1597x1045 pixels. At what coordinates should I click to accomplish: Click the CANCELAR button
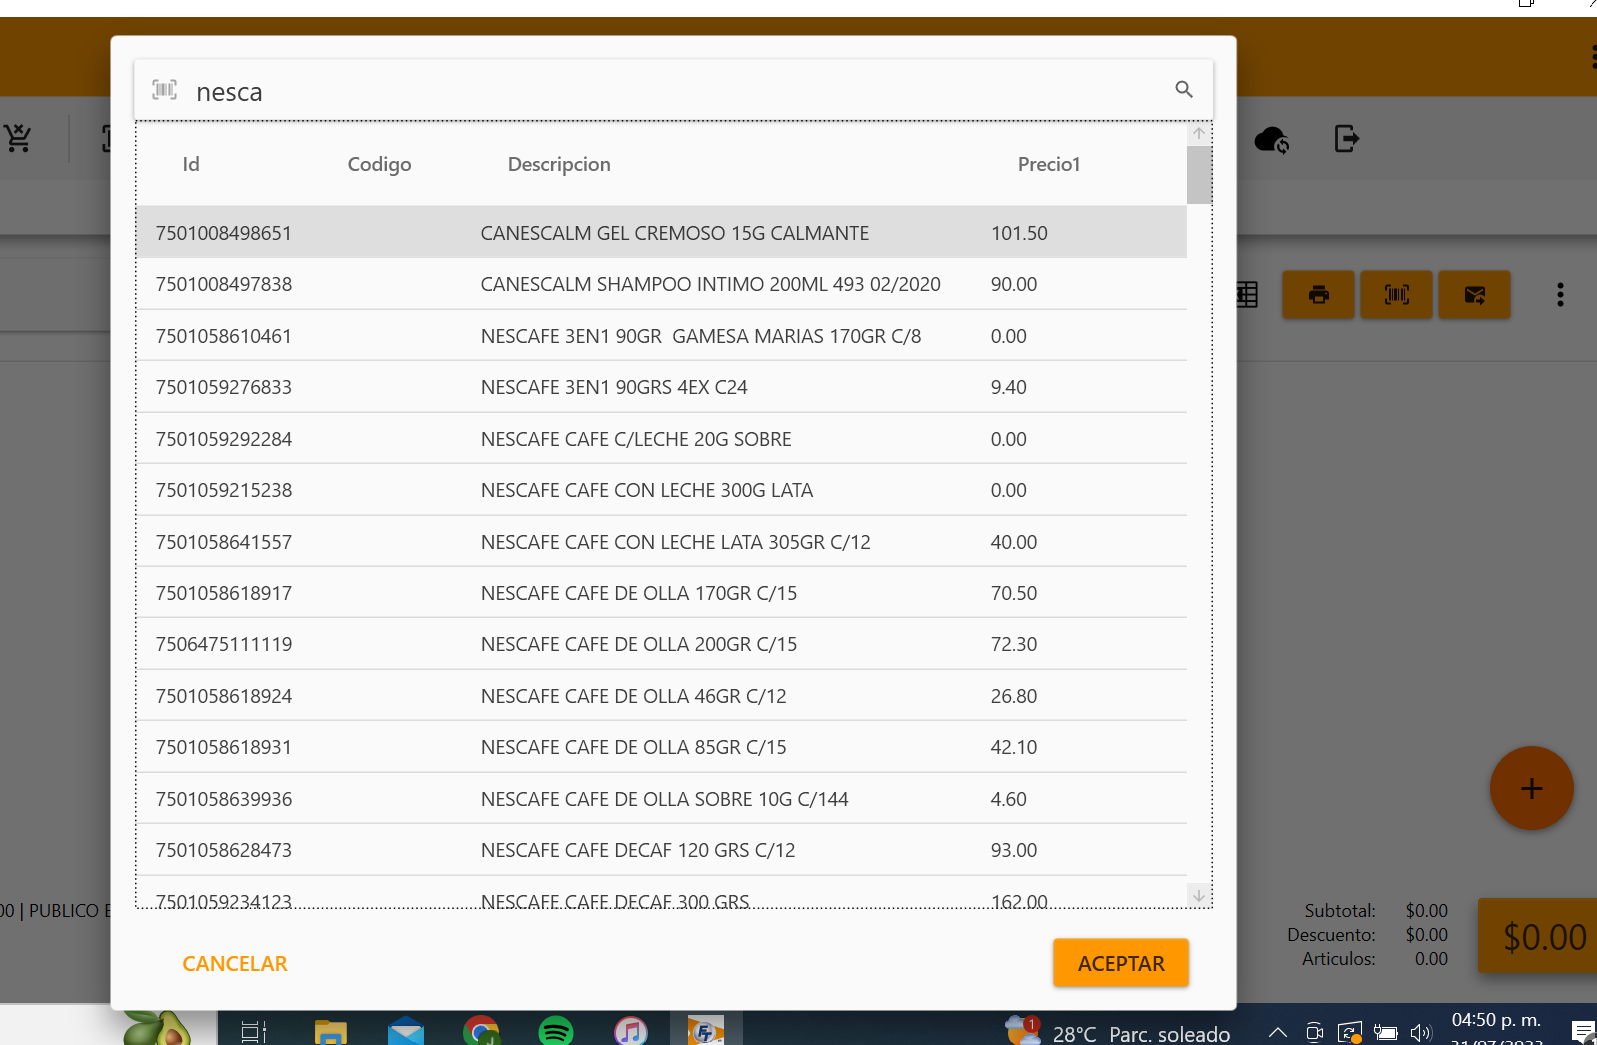click(235, 964)
